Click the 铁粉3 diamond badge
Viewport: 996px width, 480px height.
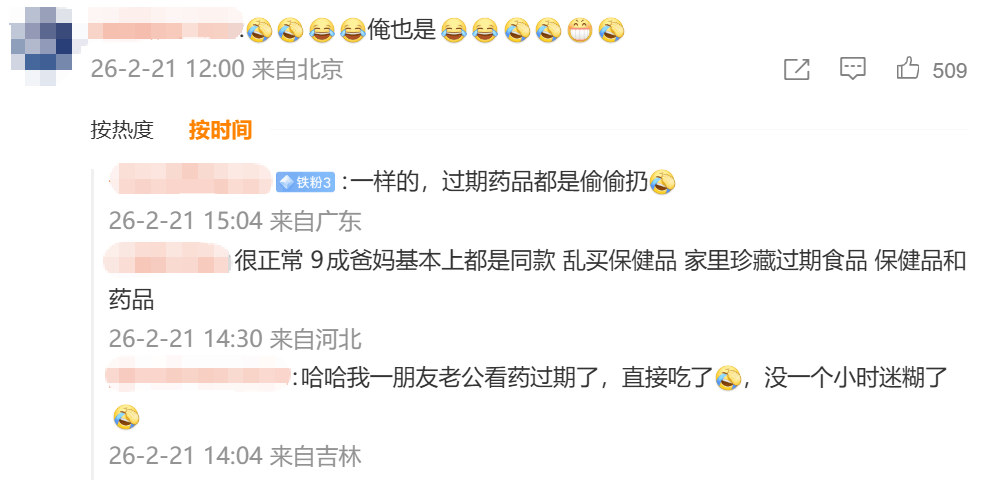[x=306, y=183]
